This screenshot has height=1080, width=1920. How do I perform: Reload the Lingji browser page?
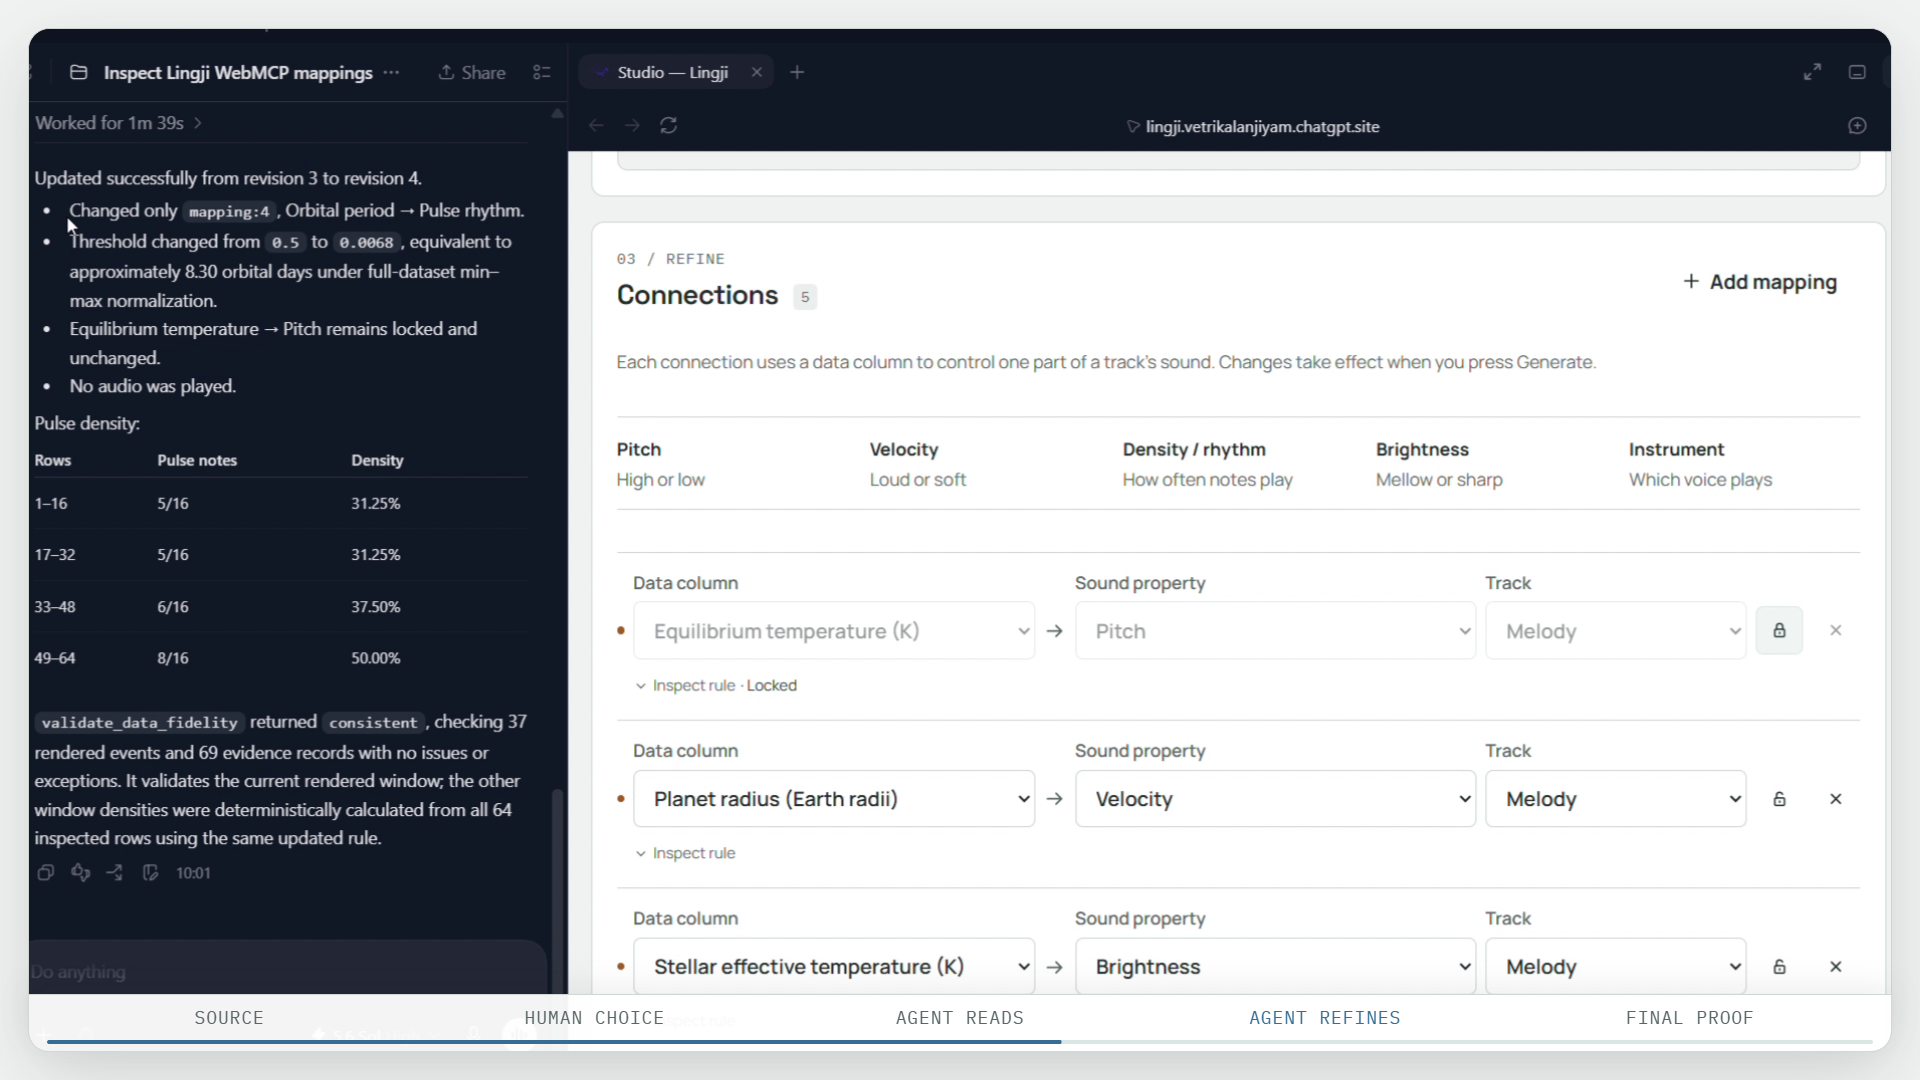click(x=669, y=125)
